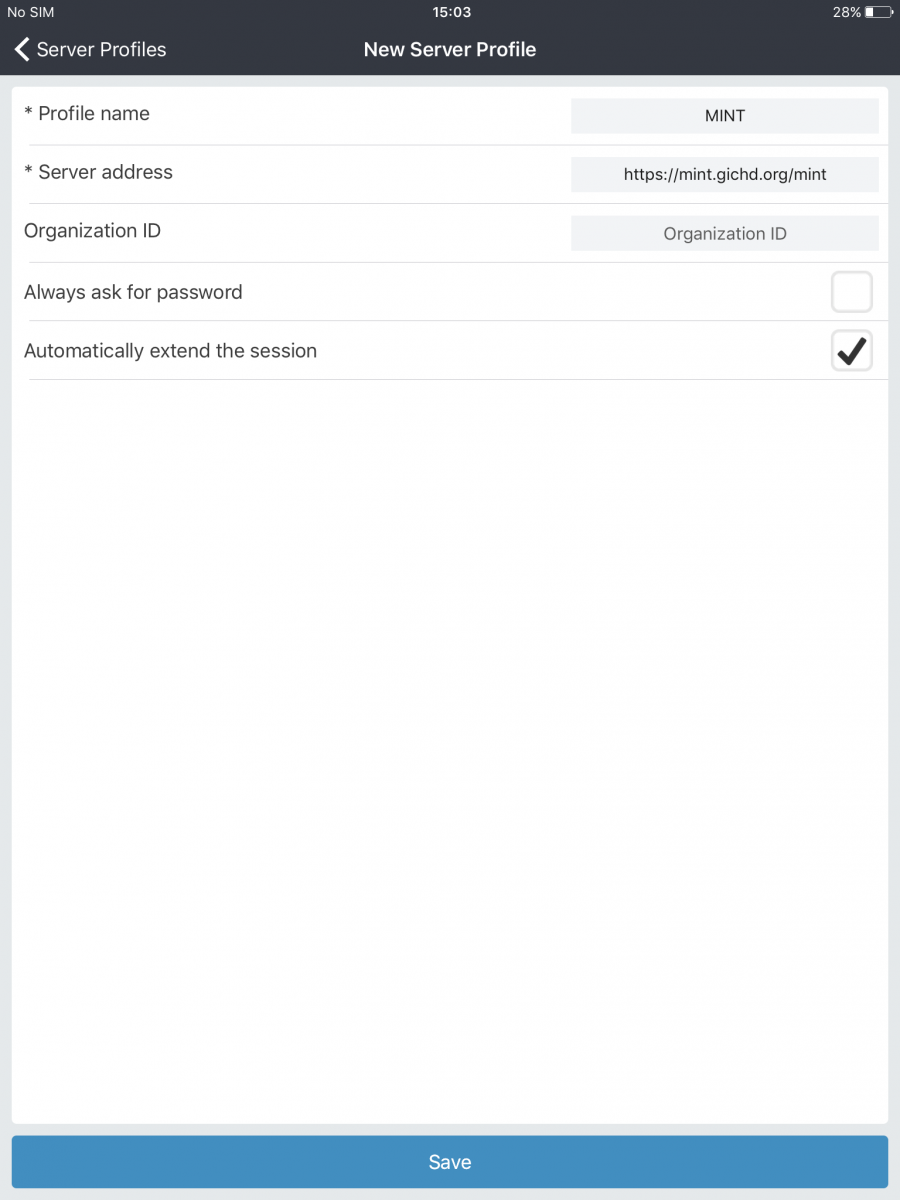The height and width of the screenshot is (1200, 900).
Task: Click the Server address row label
Action: [105, 172]
